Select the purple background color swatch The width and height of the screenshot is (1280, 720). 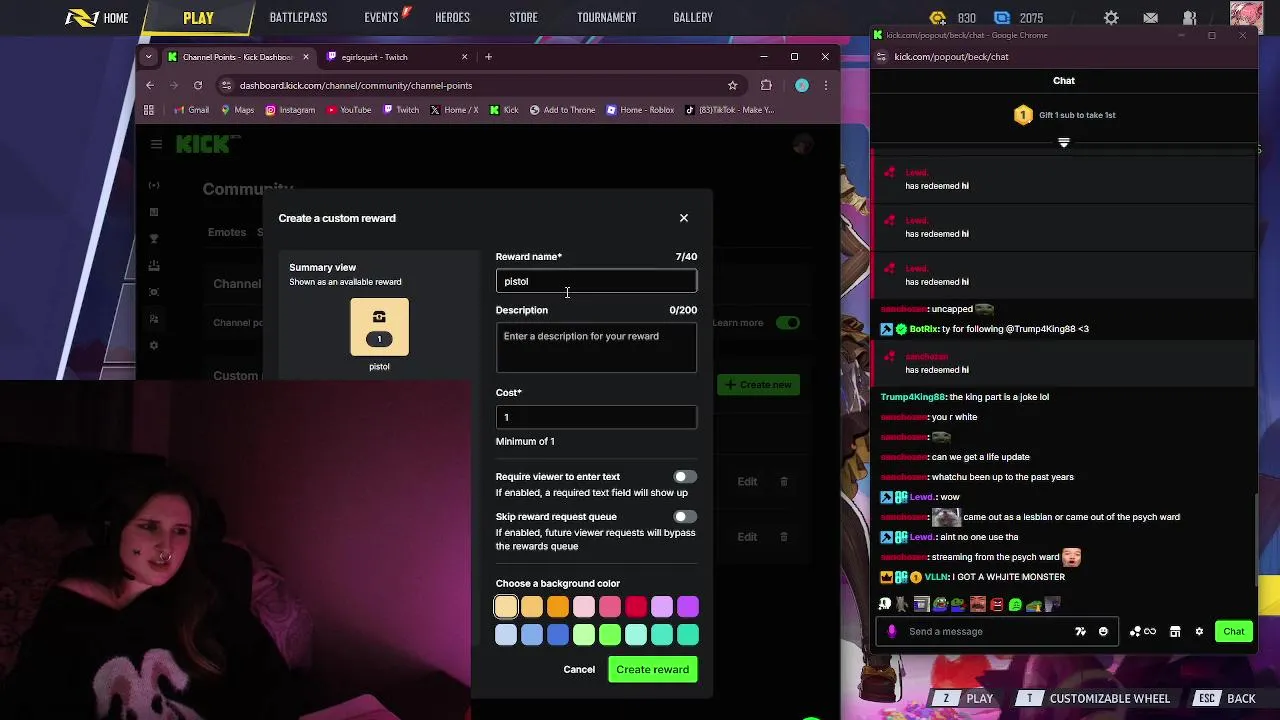[688, 607]
